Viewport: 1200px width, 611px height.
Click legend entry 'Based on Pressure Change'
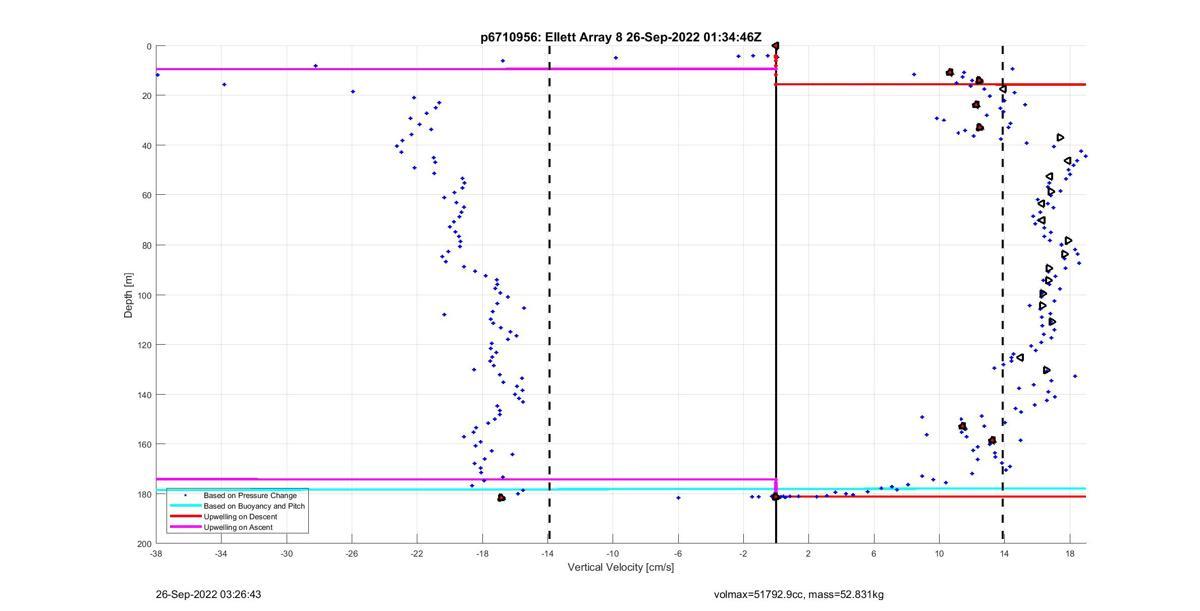click(x=250, y=495)
